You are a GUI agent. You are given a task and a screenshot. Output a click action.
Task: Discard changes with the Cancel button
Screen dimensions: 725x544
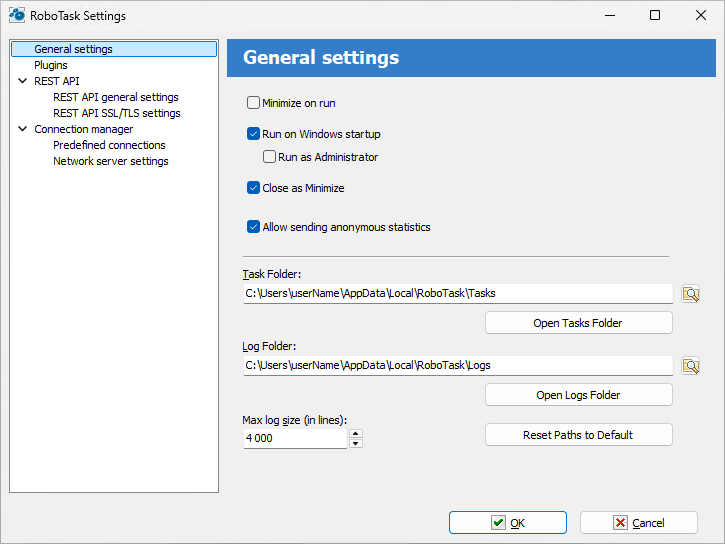[639, 523]
